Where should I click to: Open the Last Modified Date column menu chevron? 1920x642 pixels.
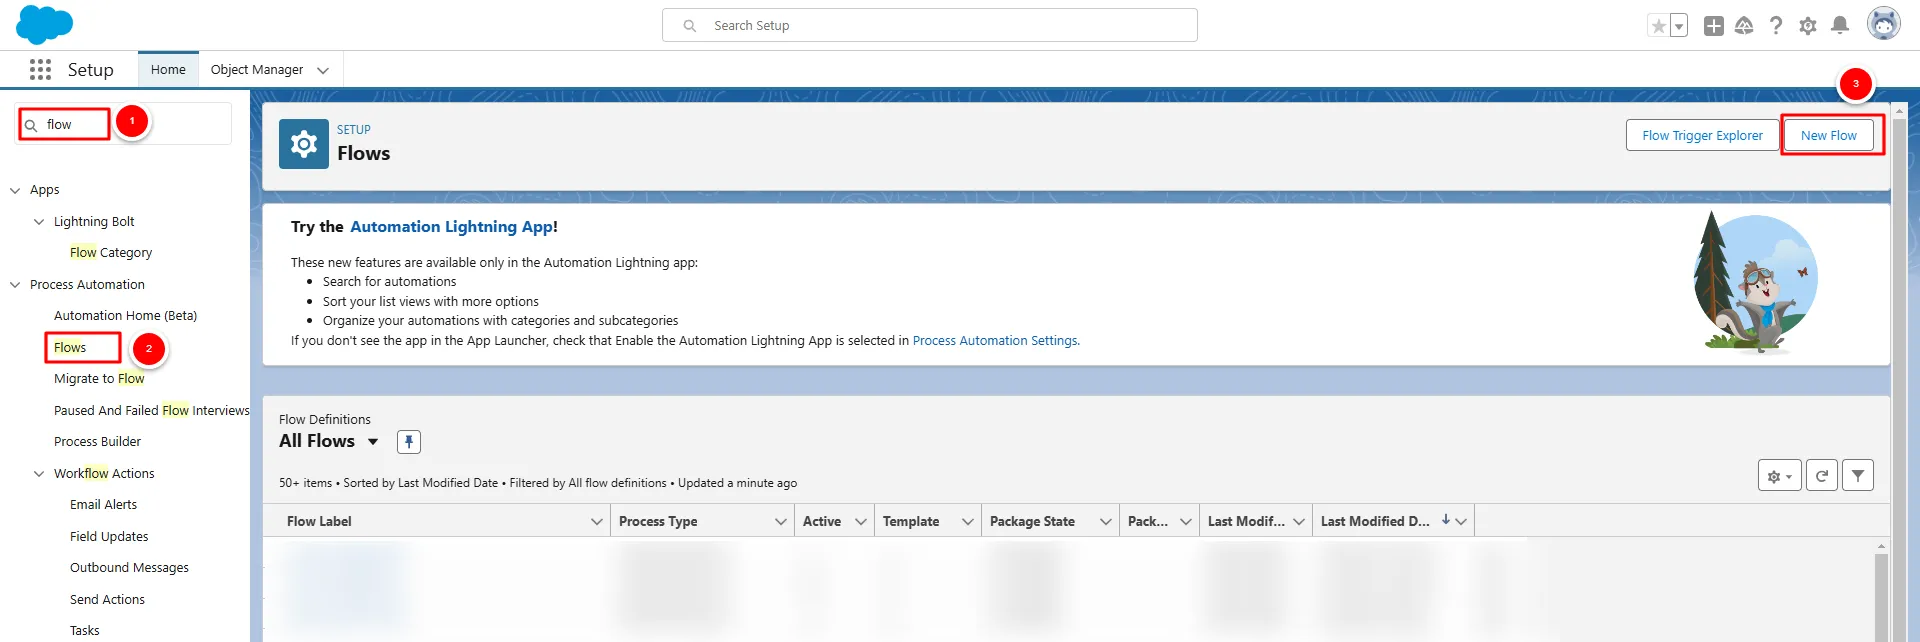point(1461,522)
